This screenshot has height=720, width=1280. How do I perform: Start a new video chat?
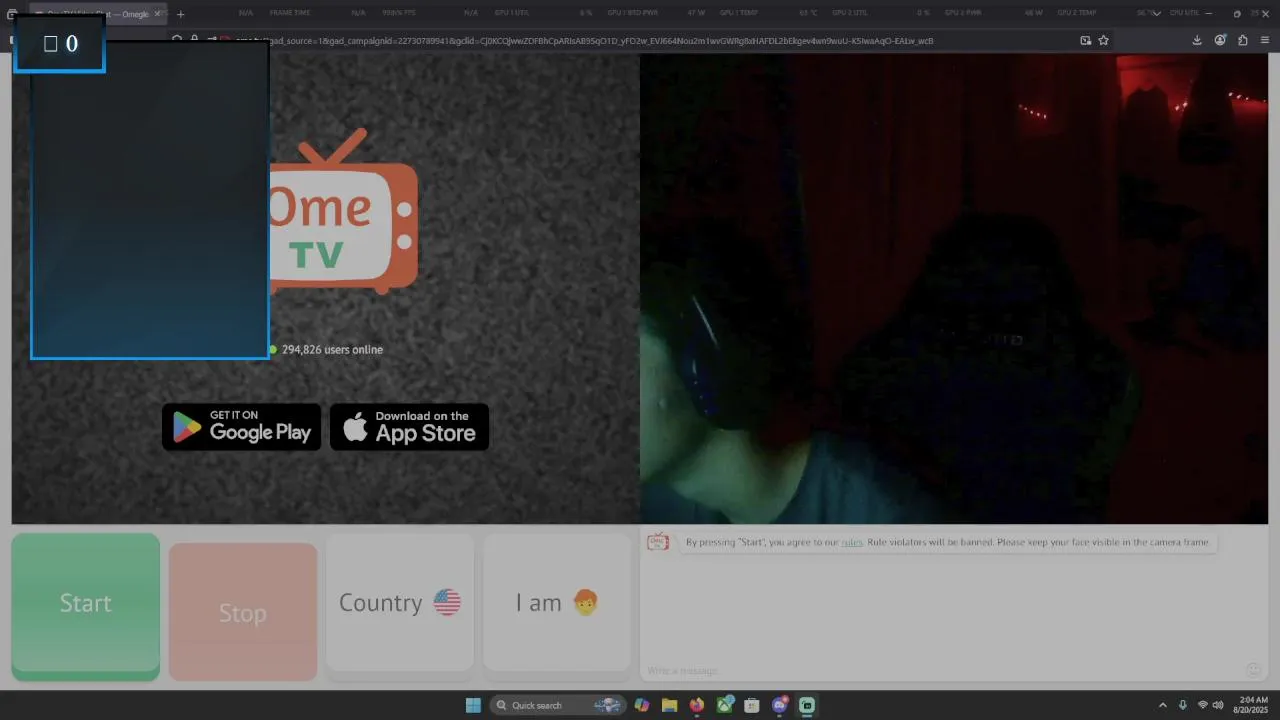[x=86, y=606]
